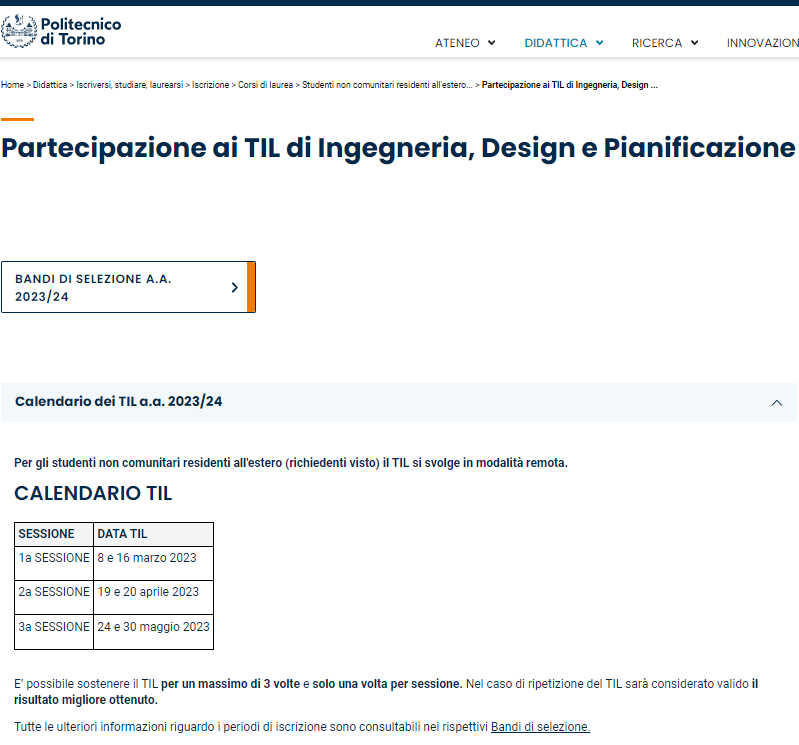This screenshot has width=799, height=745.
Task: Open the INNOVAZIONE menu
Action: pyautogui.click(x=763, y=43)
